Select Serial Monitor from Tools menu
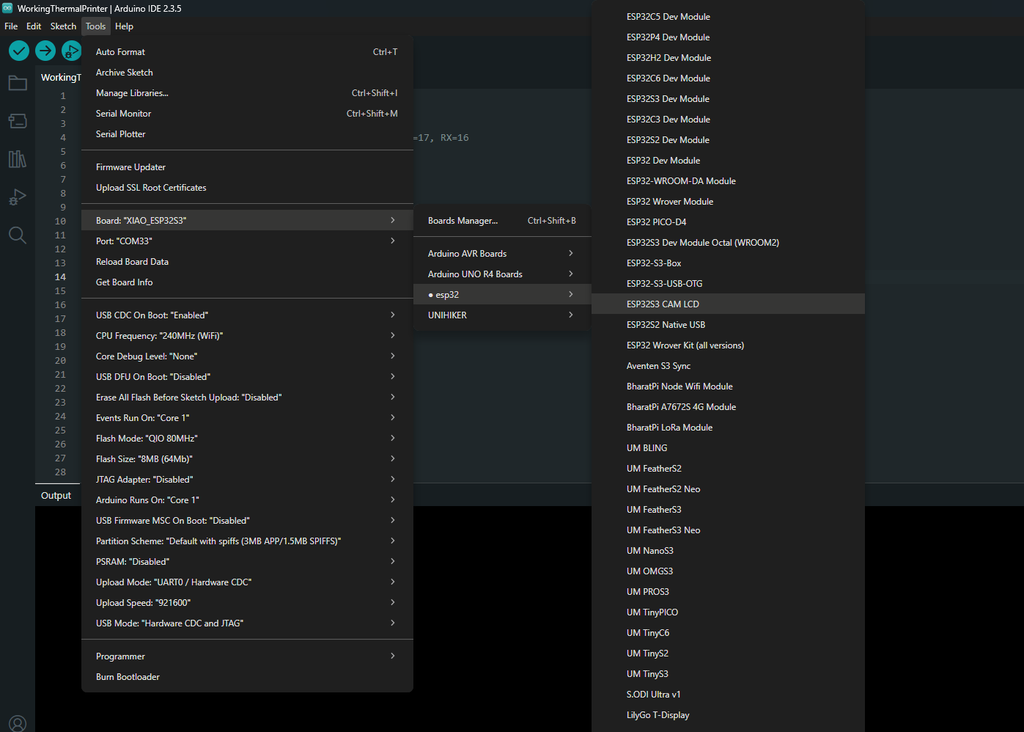The width and height of the screenshot is (1024, 732). tap(123, 114)
